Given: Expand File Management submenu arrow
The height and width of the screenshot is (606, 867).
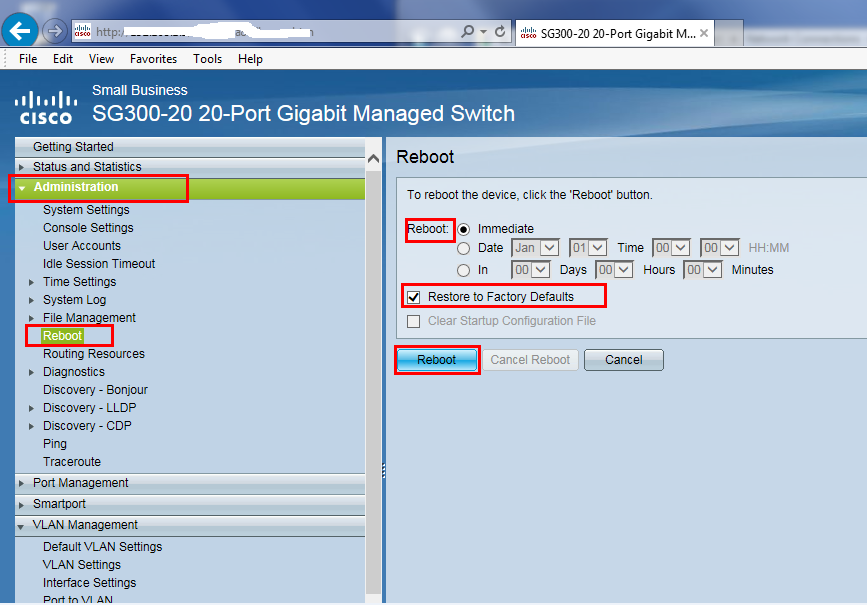Looking at the screenshot, I should click(32, 318).
